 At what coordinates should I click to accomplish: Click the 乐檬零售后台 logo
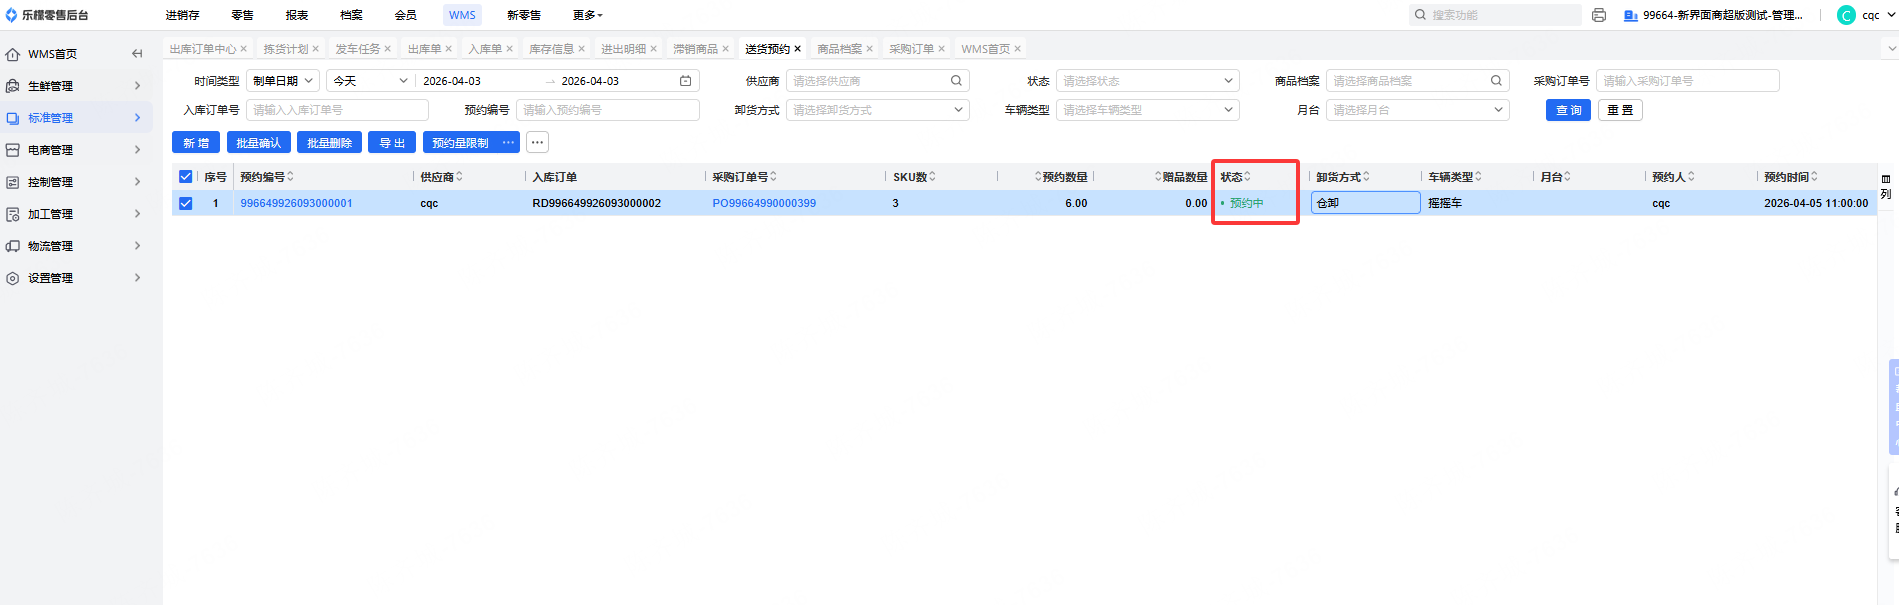pyautogui.click(x=47, y=15)
